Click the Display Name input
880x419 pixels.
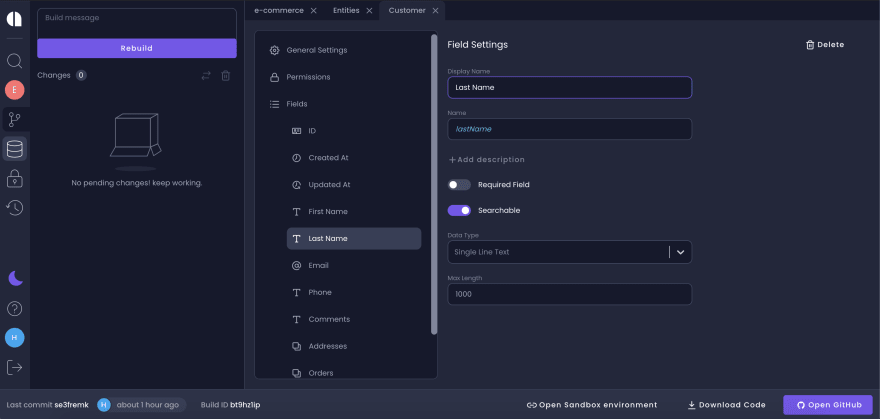coord(570,88)
